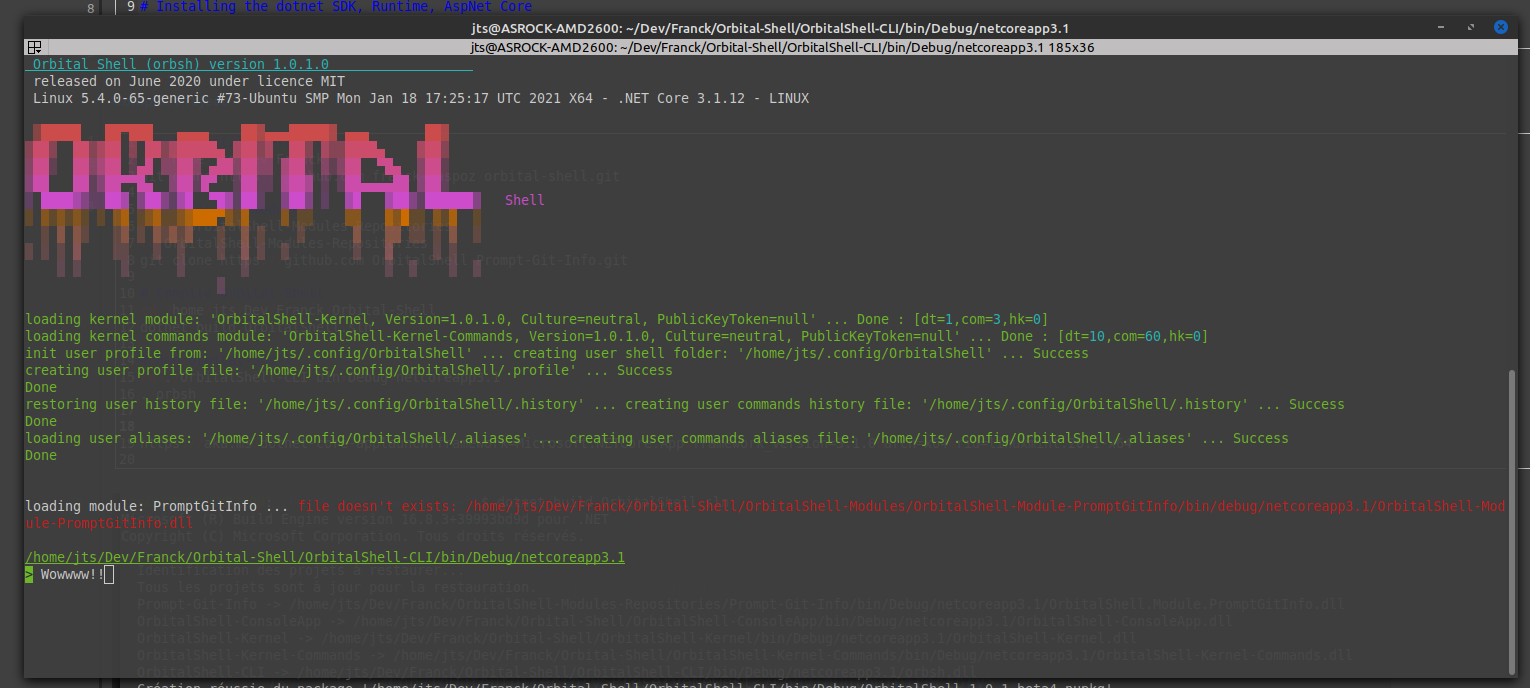Viewport: 1530px width, 688px height.
Task: Click the window title 'jts@ASROCK-AMD2600' in top bar
Action: tap(769, 28)
